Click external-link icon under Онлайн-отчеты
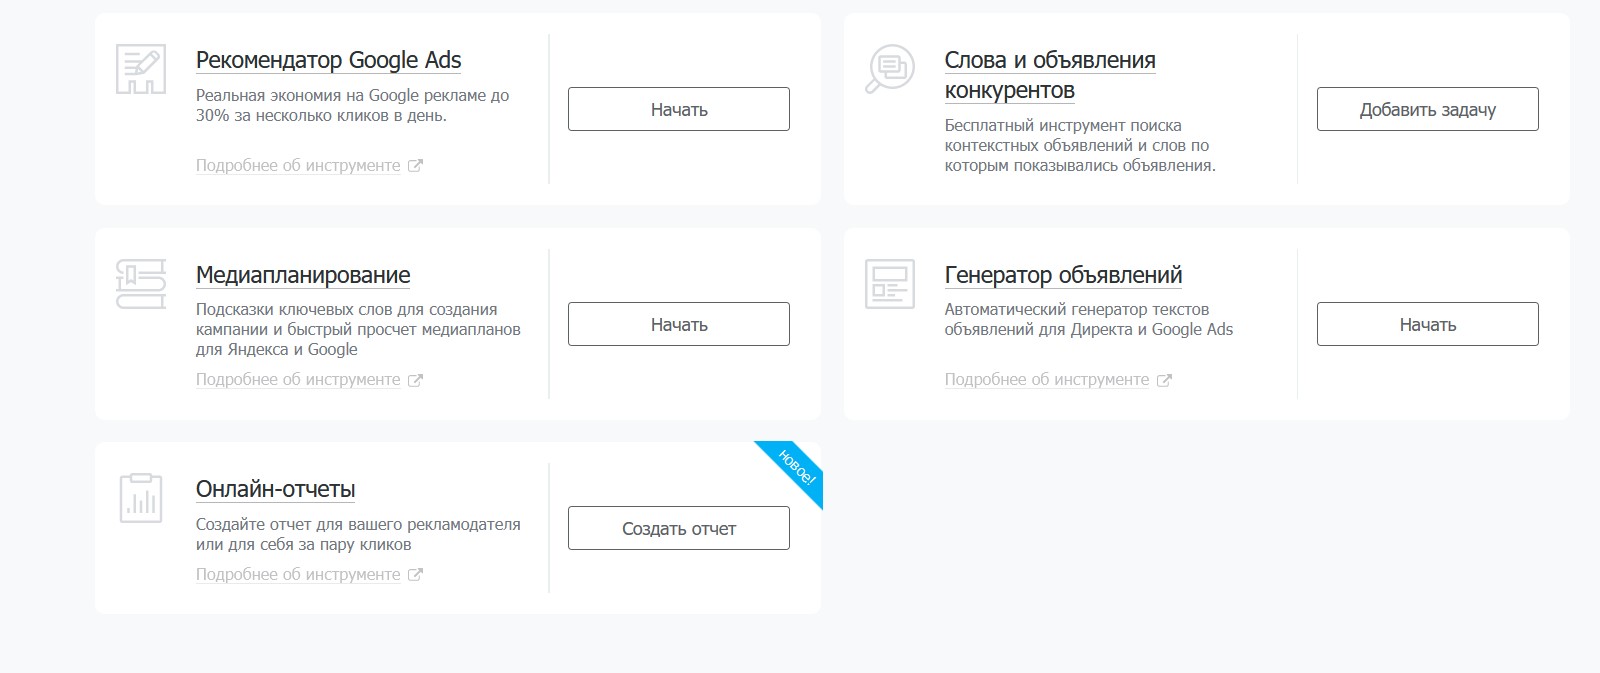This screenshot has height=673, width=1600. coord(415,575)
